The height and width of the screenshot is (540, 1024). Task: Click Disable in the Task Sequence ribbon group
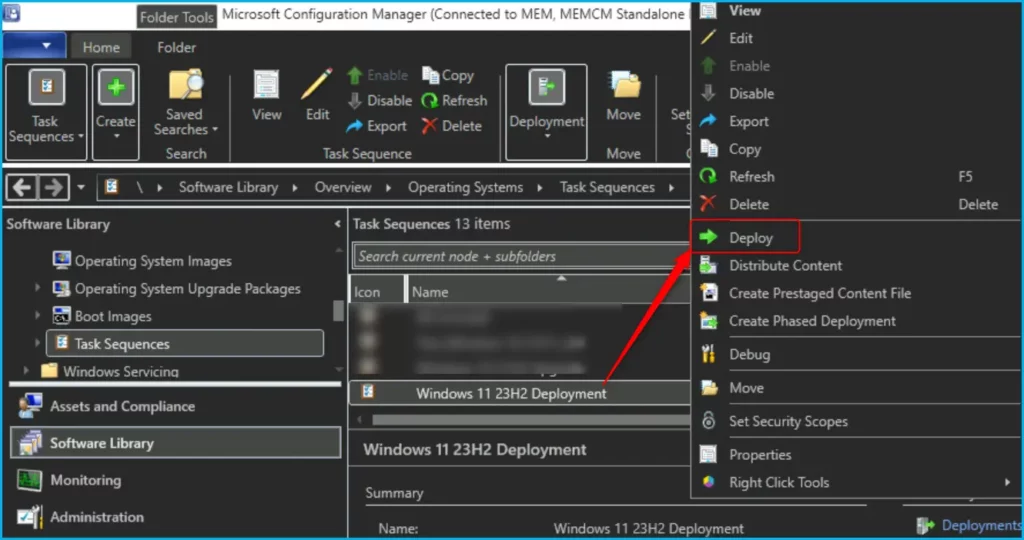(380, 101)
